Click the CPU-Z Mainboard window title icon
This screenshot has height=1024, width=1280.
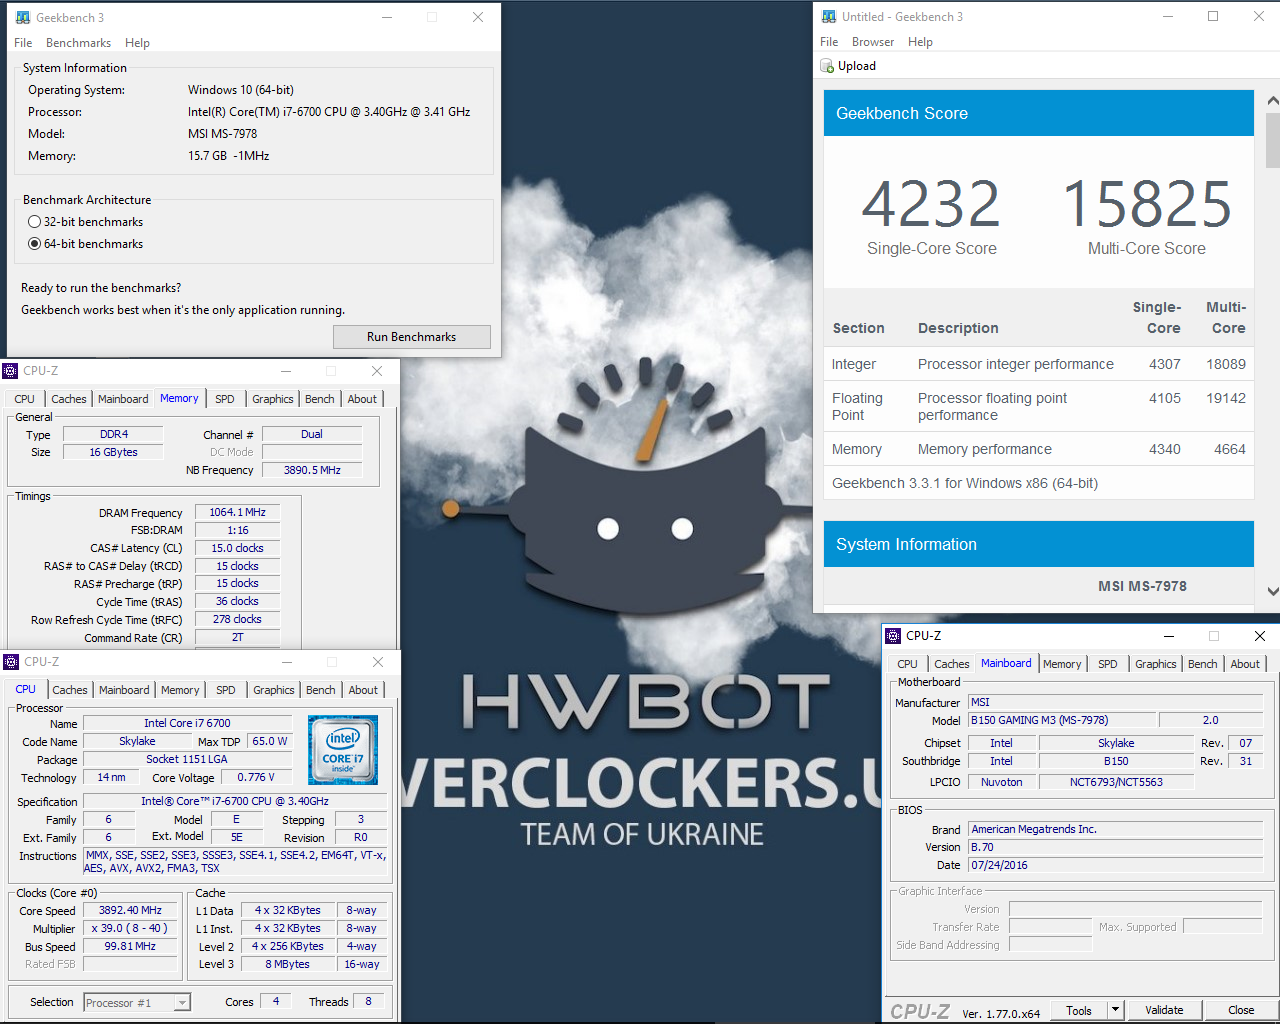[893, 636]
